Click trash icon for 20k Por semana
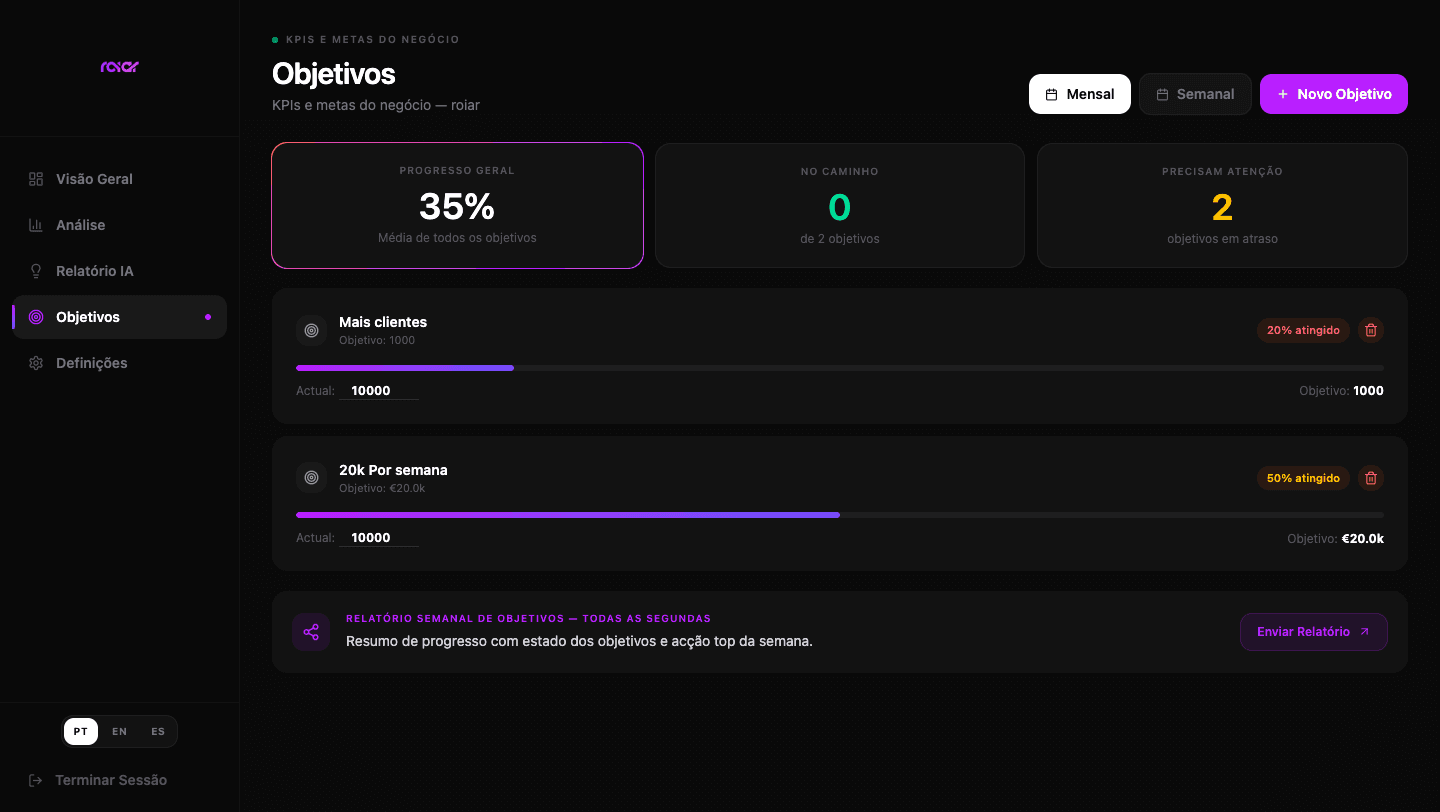 click(1371, 478)
